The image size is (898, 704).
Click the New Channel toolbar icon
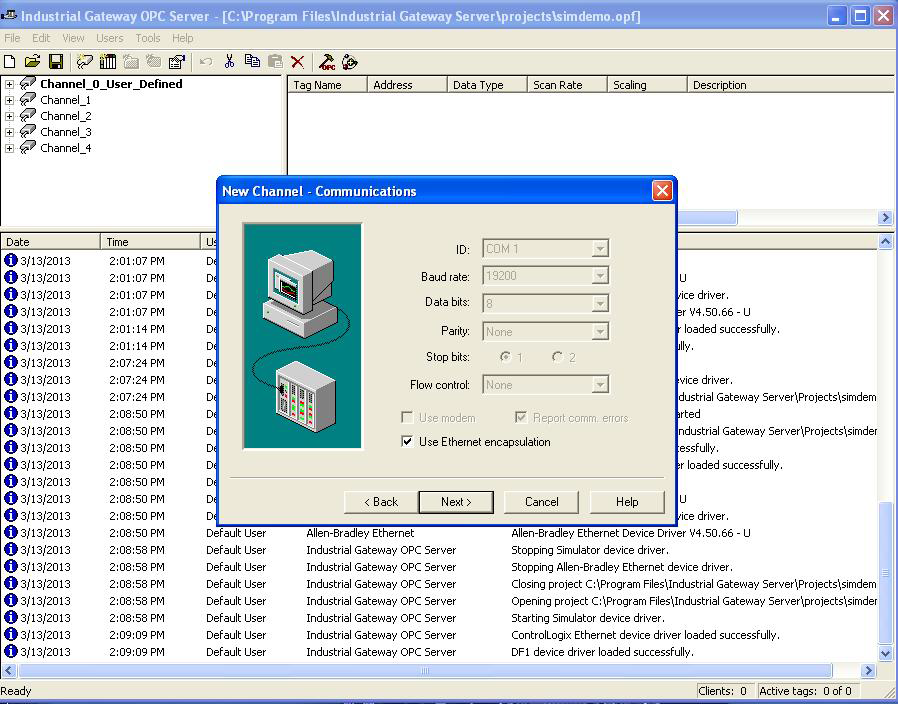[85, 62]
